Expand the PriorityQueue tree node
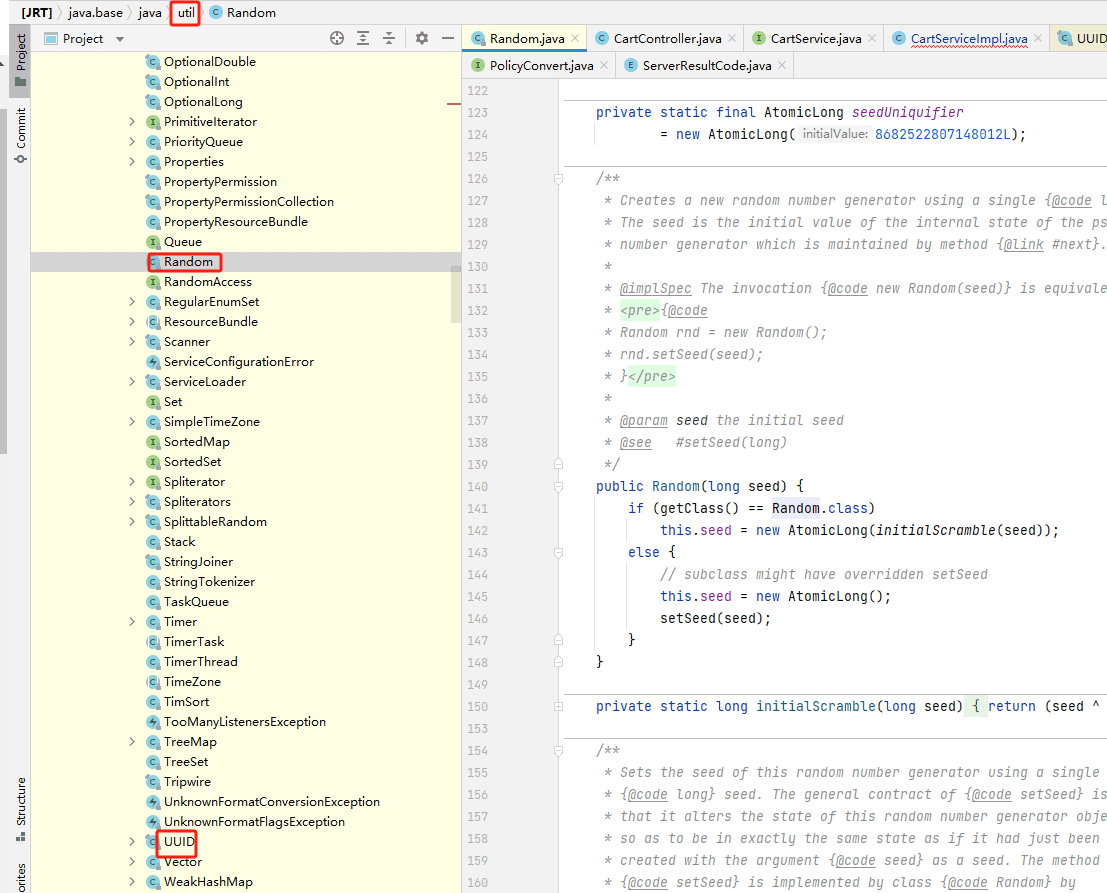This screenshot has height=893, width=1107. click(x=132, y=141)
